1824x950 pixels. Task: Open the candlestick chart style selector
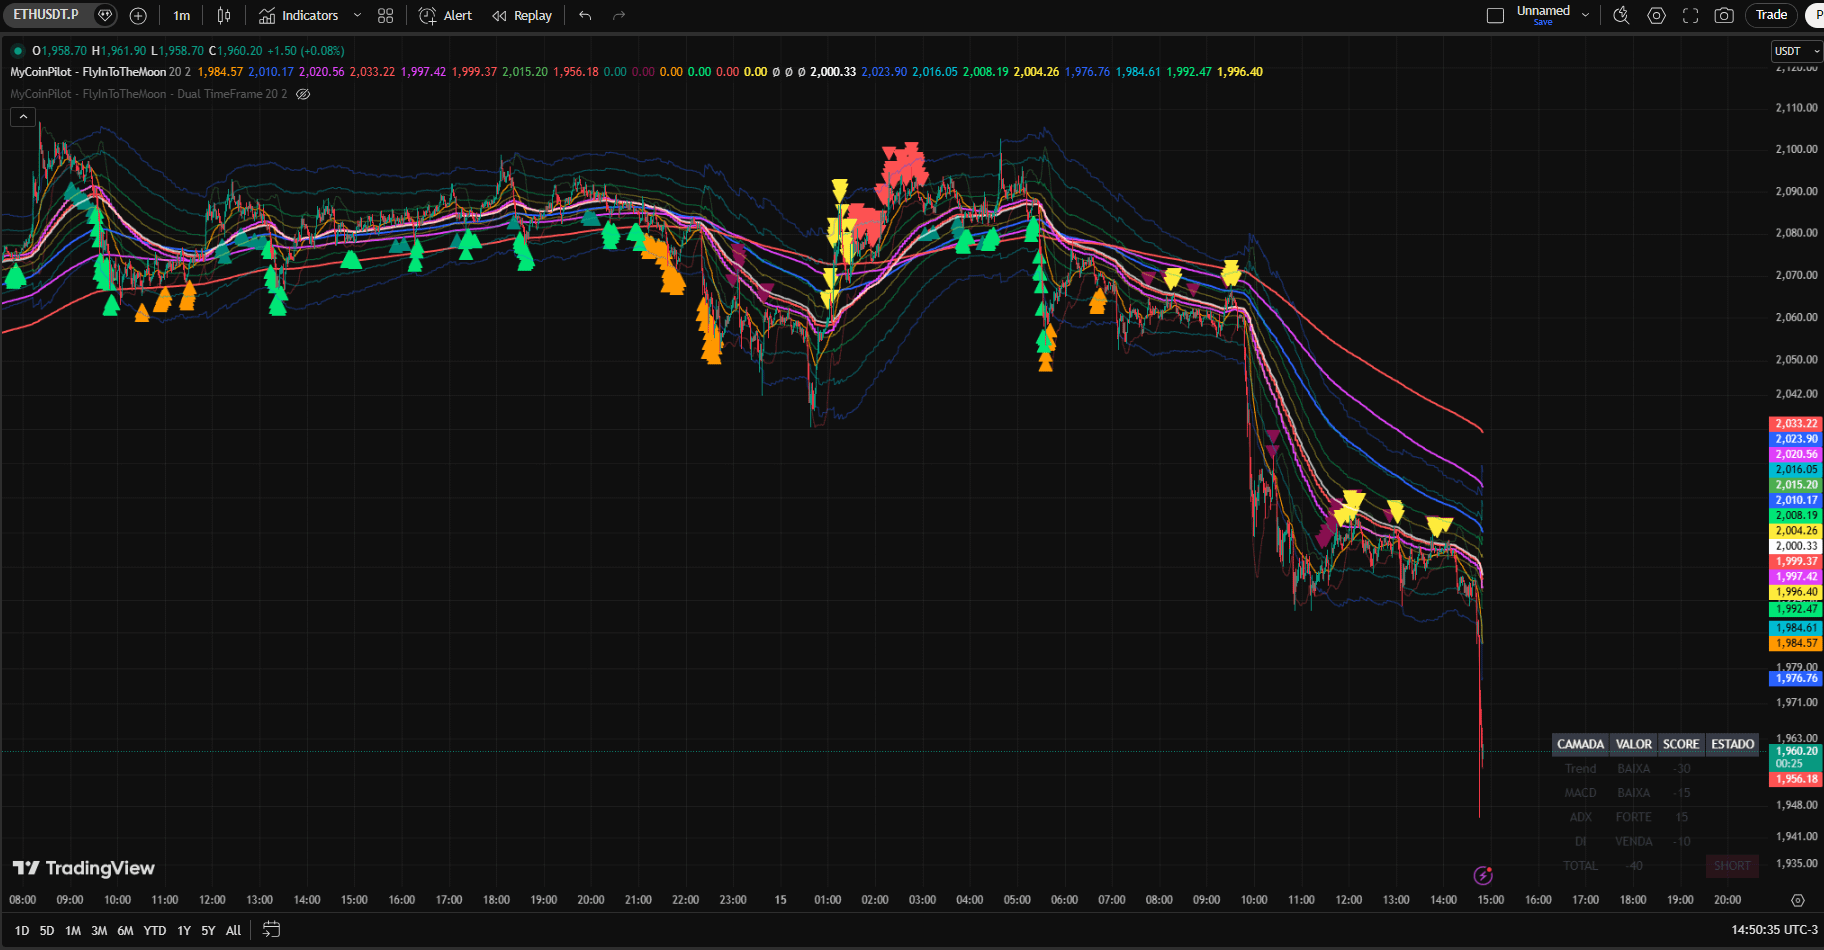224,16
